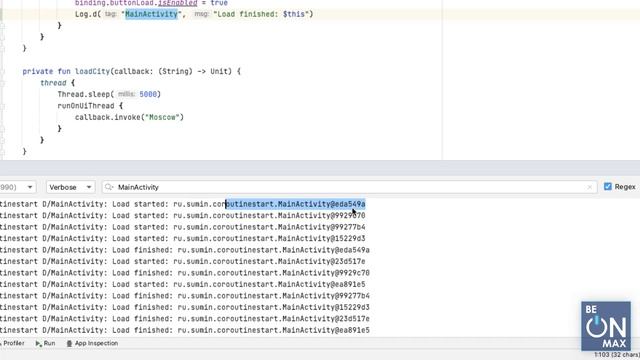Click the magnifier icon in the search field

(x=109, y=187)
